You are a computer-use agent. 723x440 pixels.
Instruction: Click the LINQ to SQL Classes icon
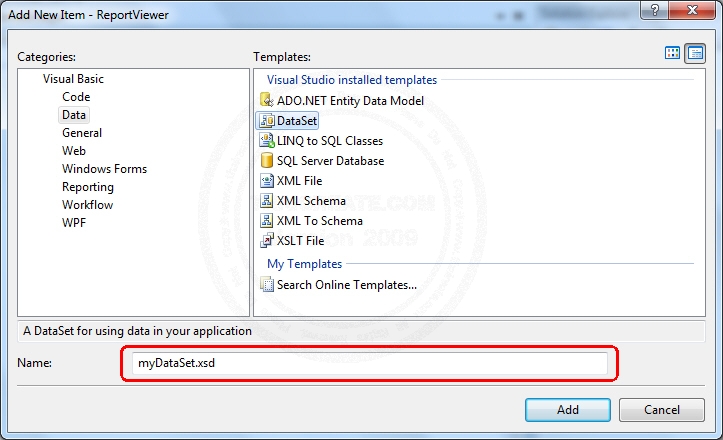click(x=267, y=140)
